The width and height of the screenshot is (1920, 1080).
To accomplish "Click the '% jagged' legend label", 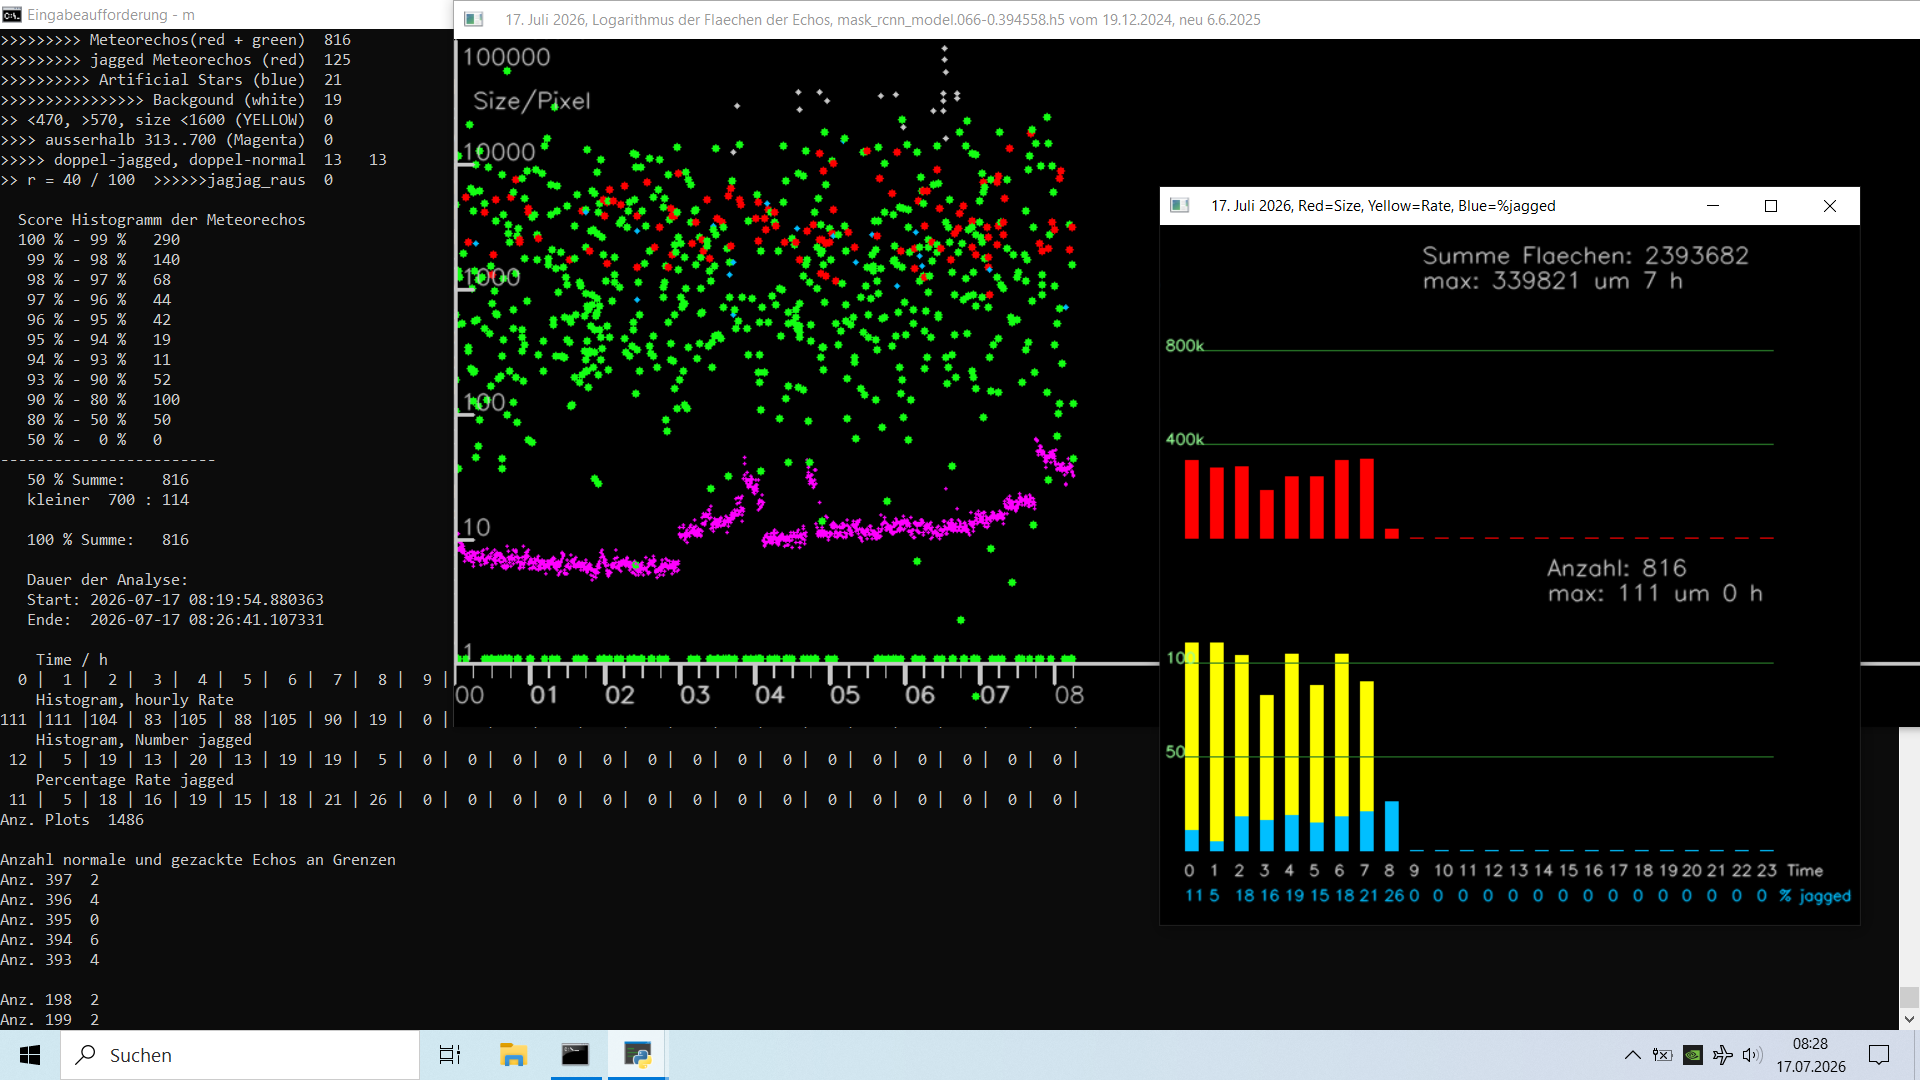I will [x=1815, y=896].
